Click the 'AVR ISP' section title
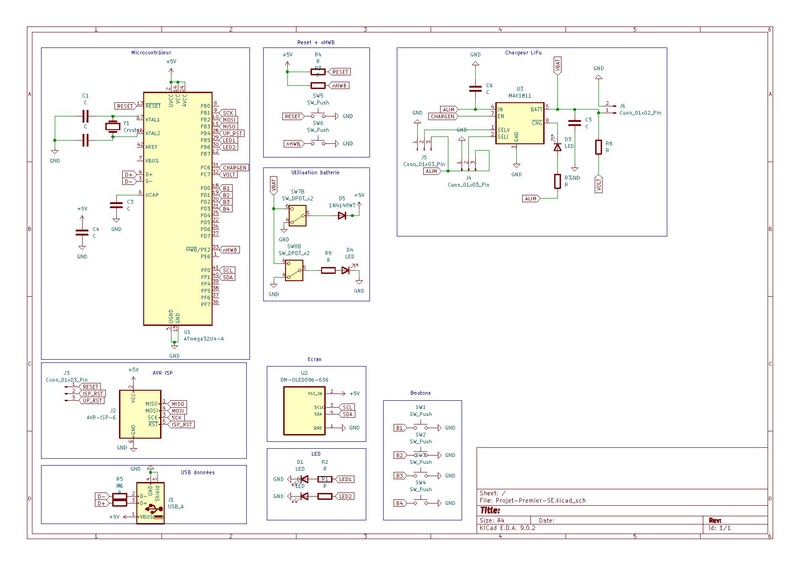Viewport: 800px width, 566px height. point(162,373)
